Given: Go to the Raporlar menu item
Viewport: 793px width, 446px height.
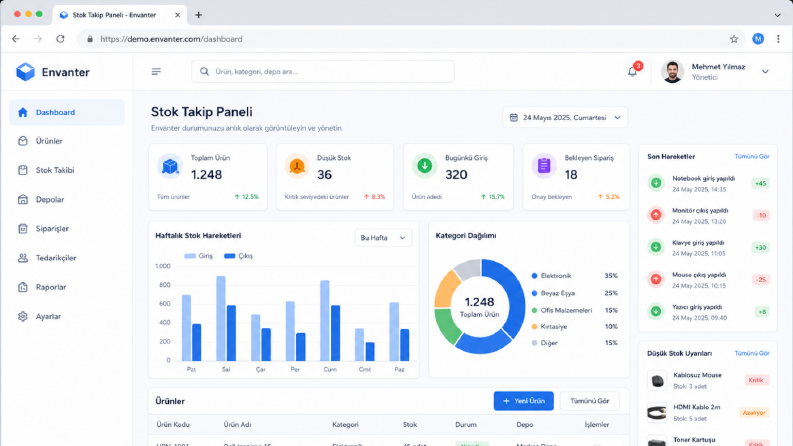Looking at the screenshot, I should [x=67, y=287].
